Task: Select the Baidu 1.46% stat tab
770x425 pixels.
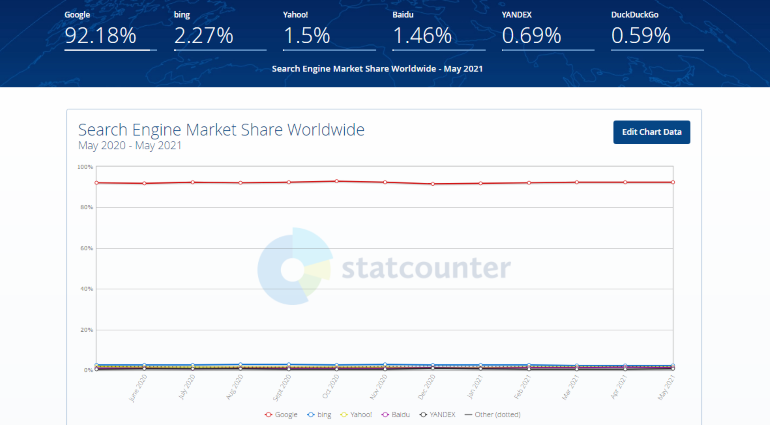Action: [439, 30]
